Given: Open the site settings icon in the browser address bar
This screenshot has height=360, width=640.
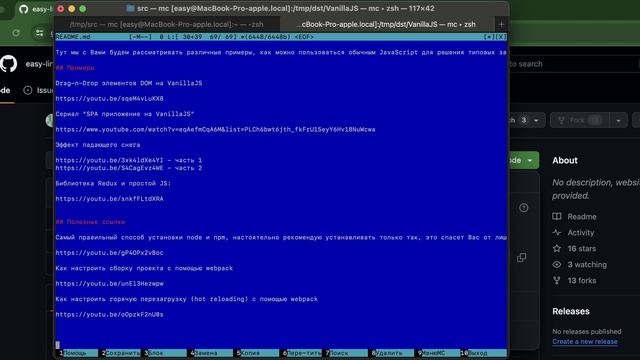Looking at the screenshot, I should point(40,33).
